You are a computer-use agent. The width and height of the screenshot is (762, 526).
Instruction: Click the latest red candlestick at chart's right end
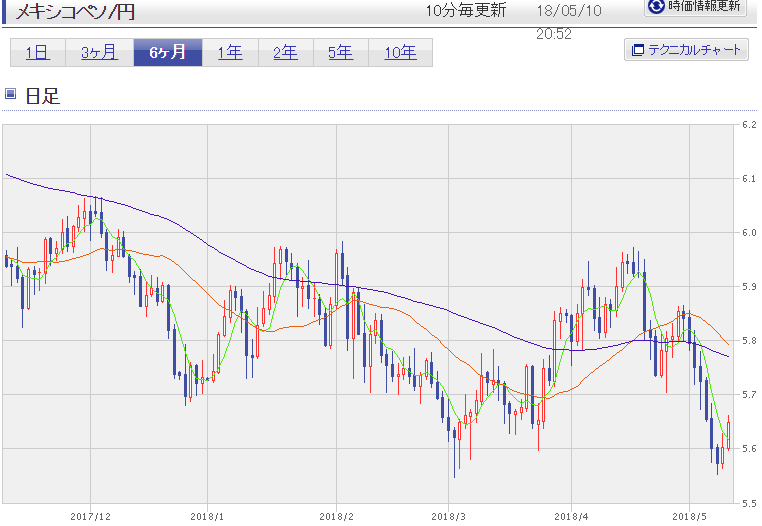point(728,434)
